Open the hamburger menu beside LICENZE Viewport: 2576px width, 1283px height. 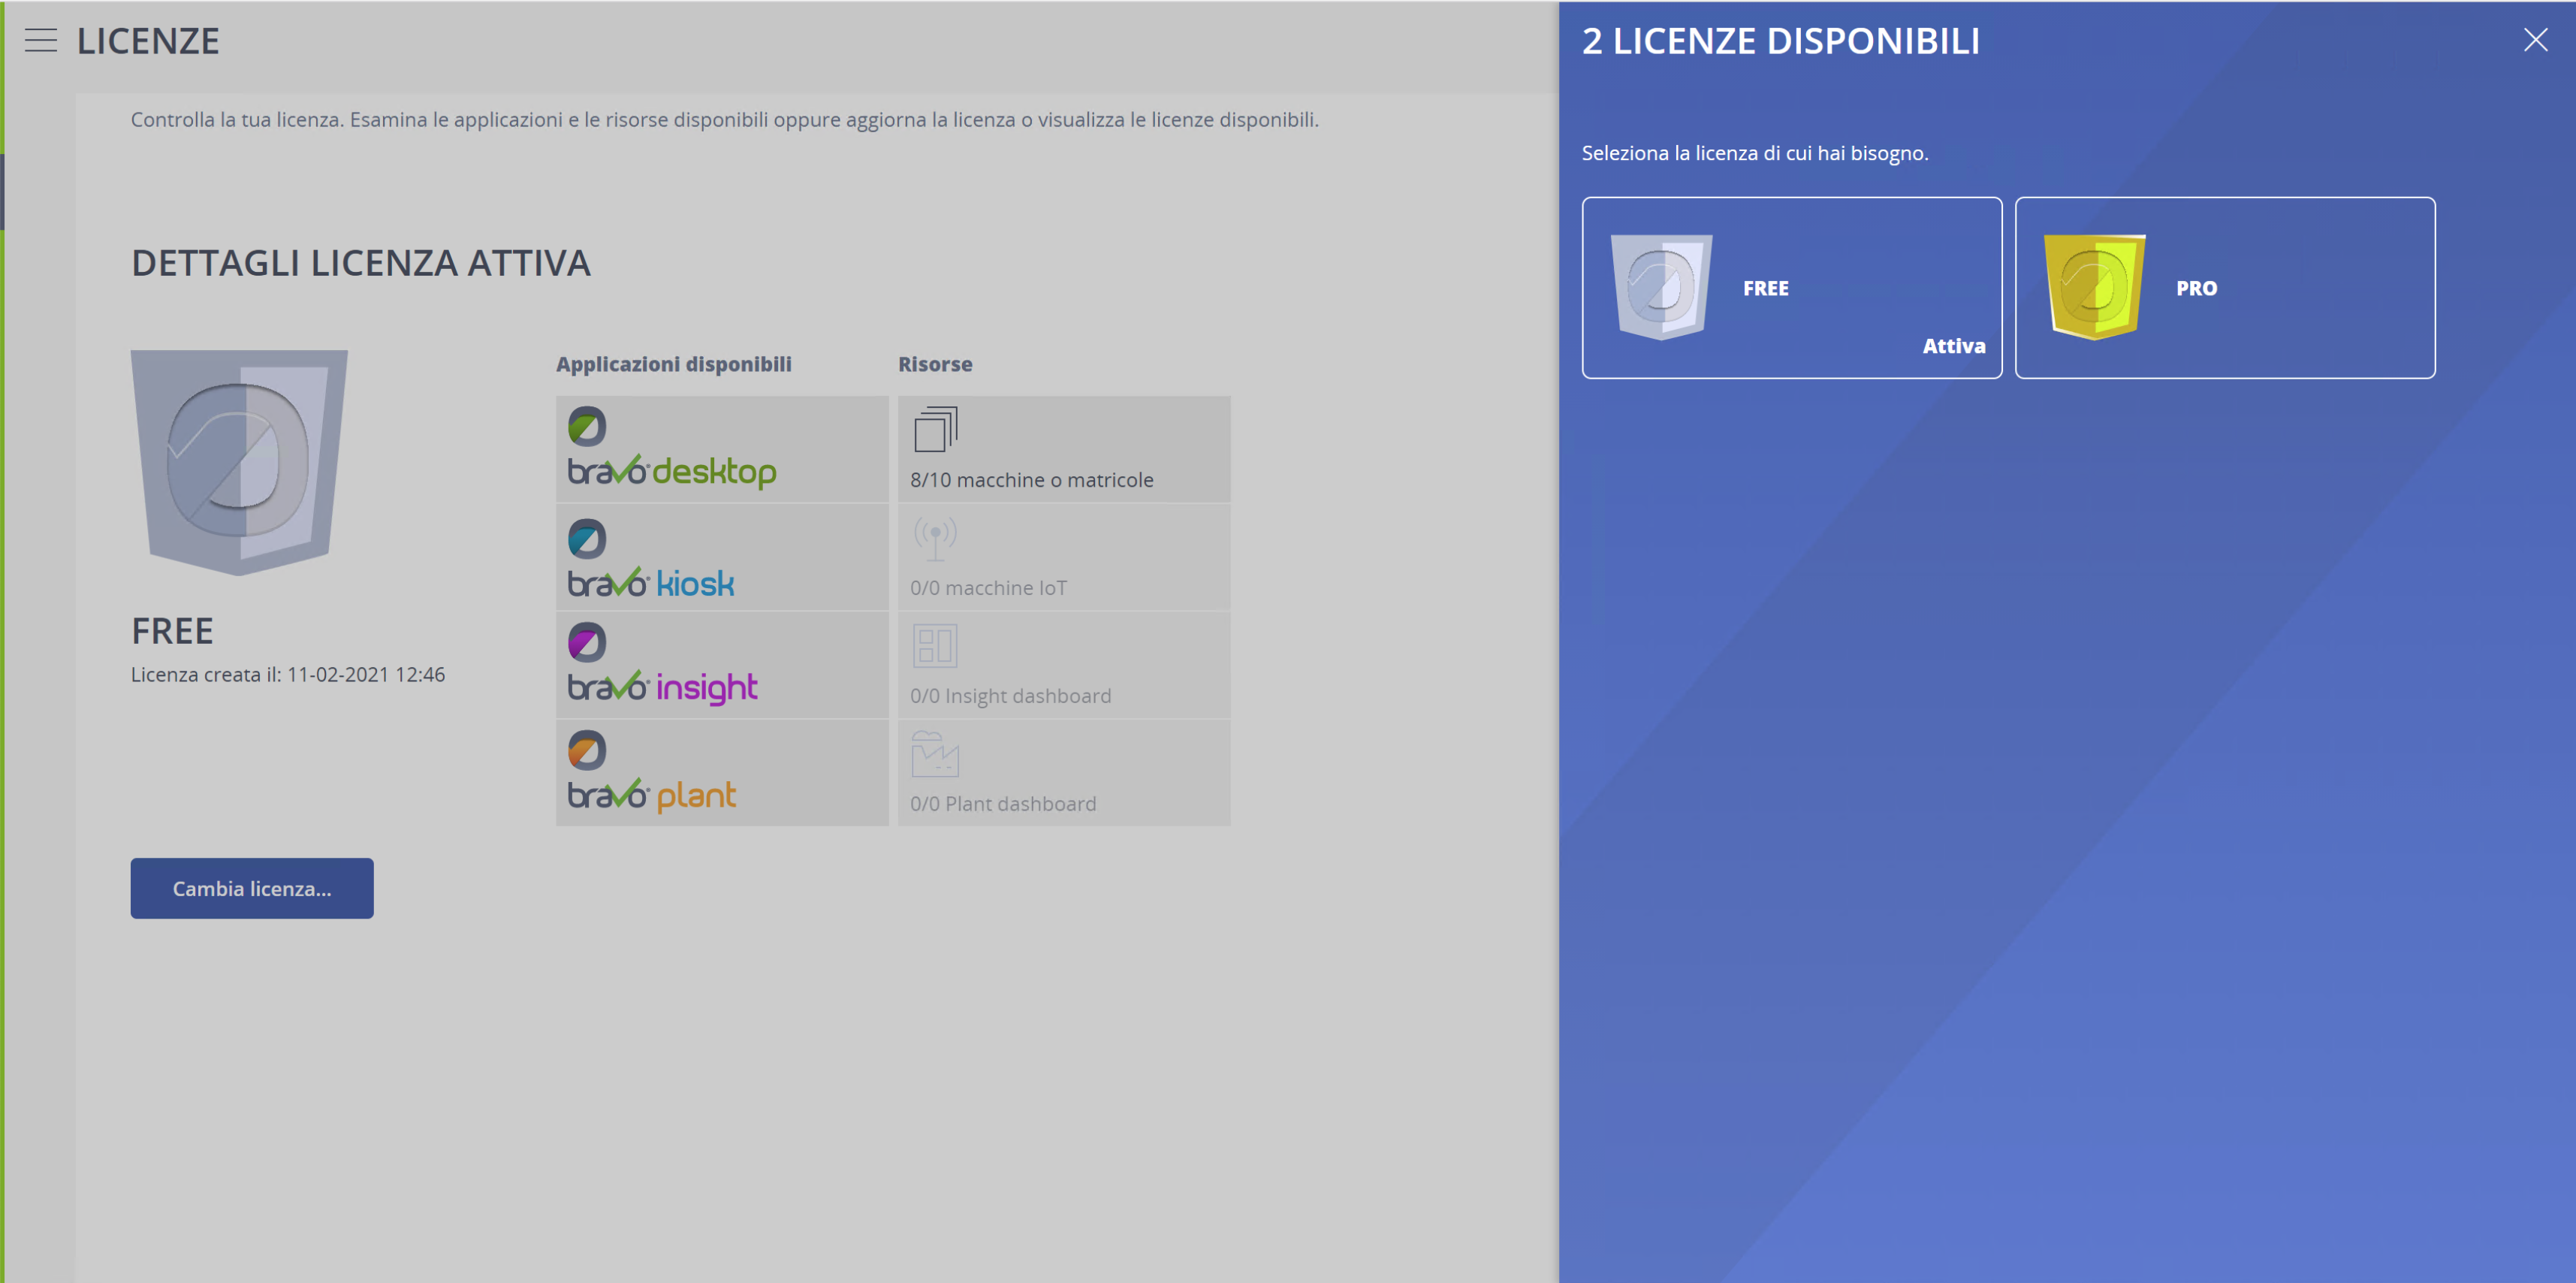41,40
